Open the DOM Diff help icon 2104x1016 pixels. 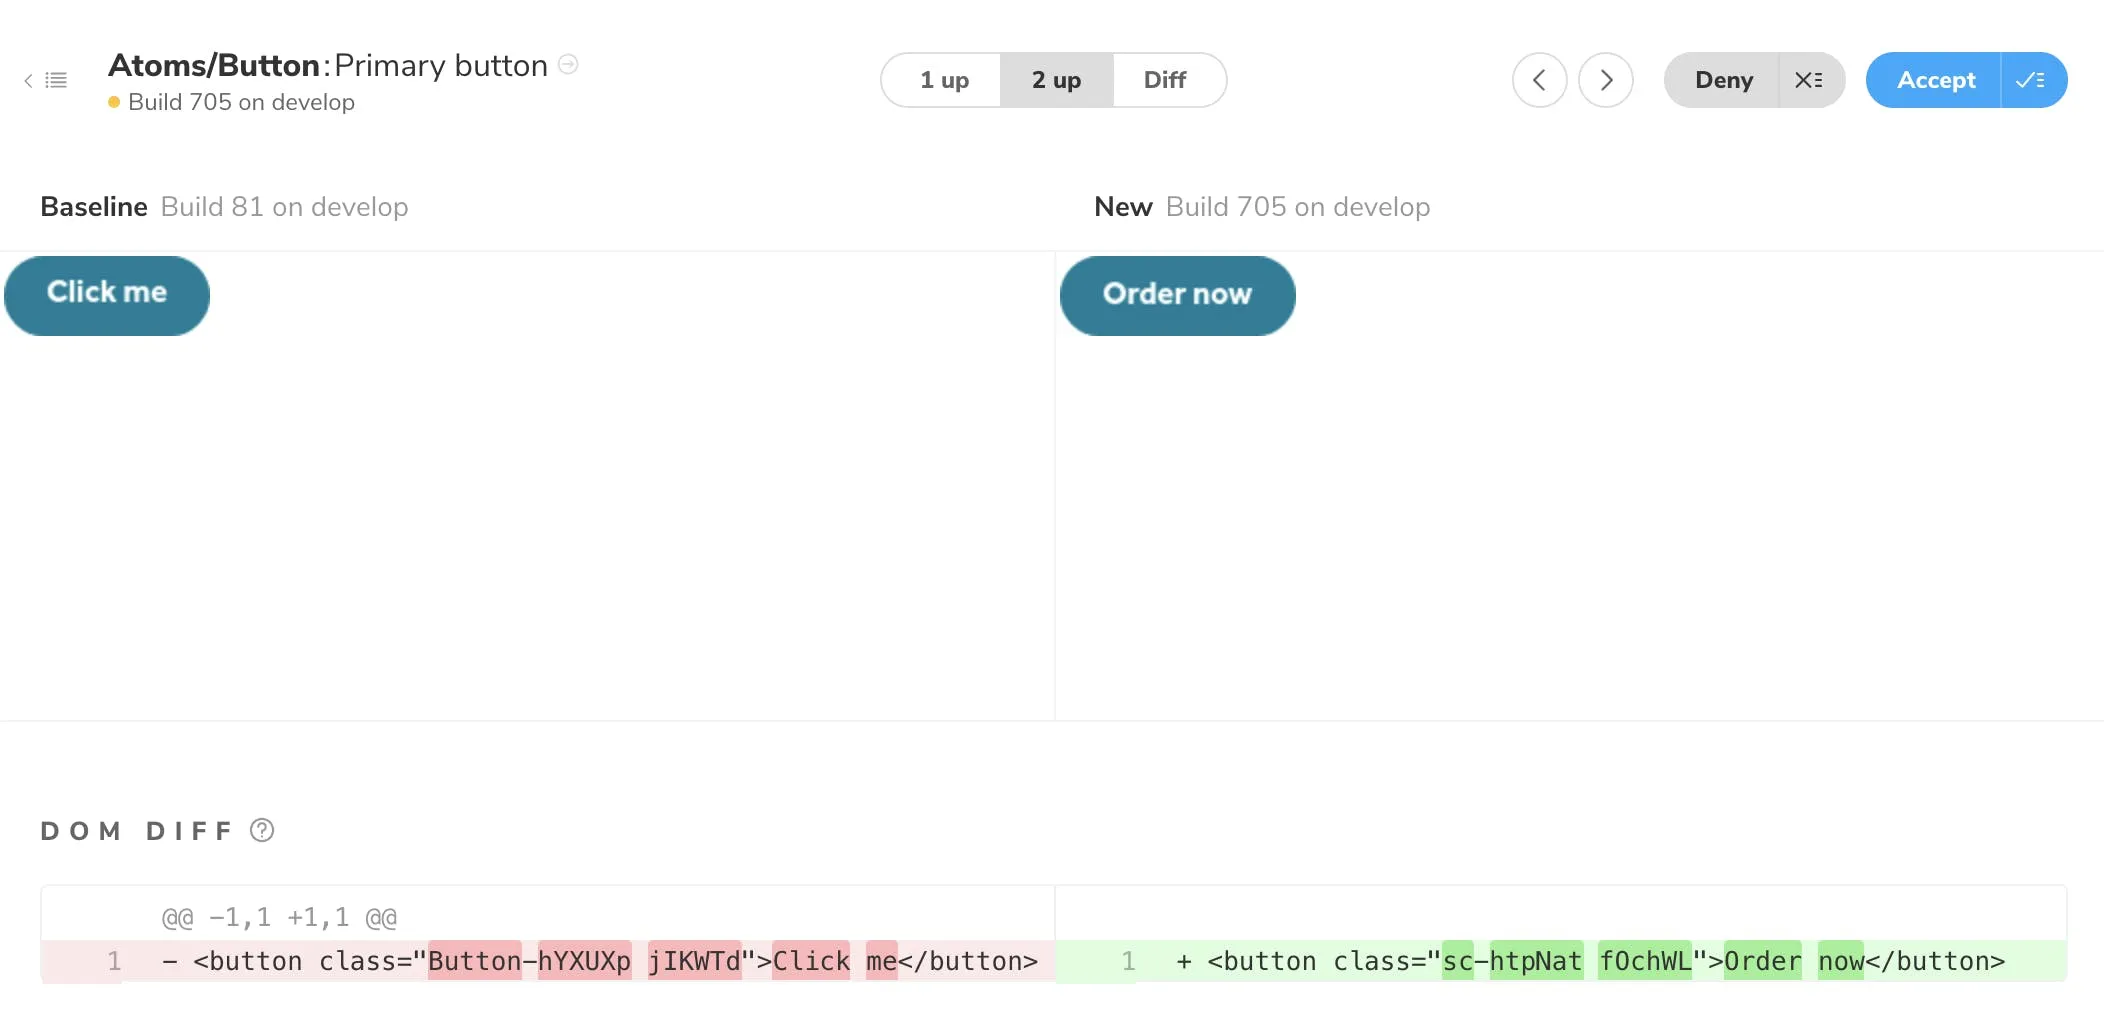click(262, 830)
